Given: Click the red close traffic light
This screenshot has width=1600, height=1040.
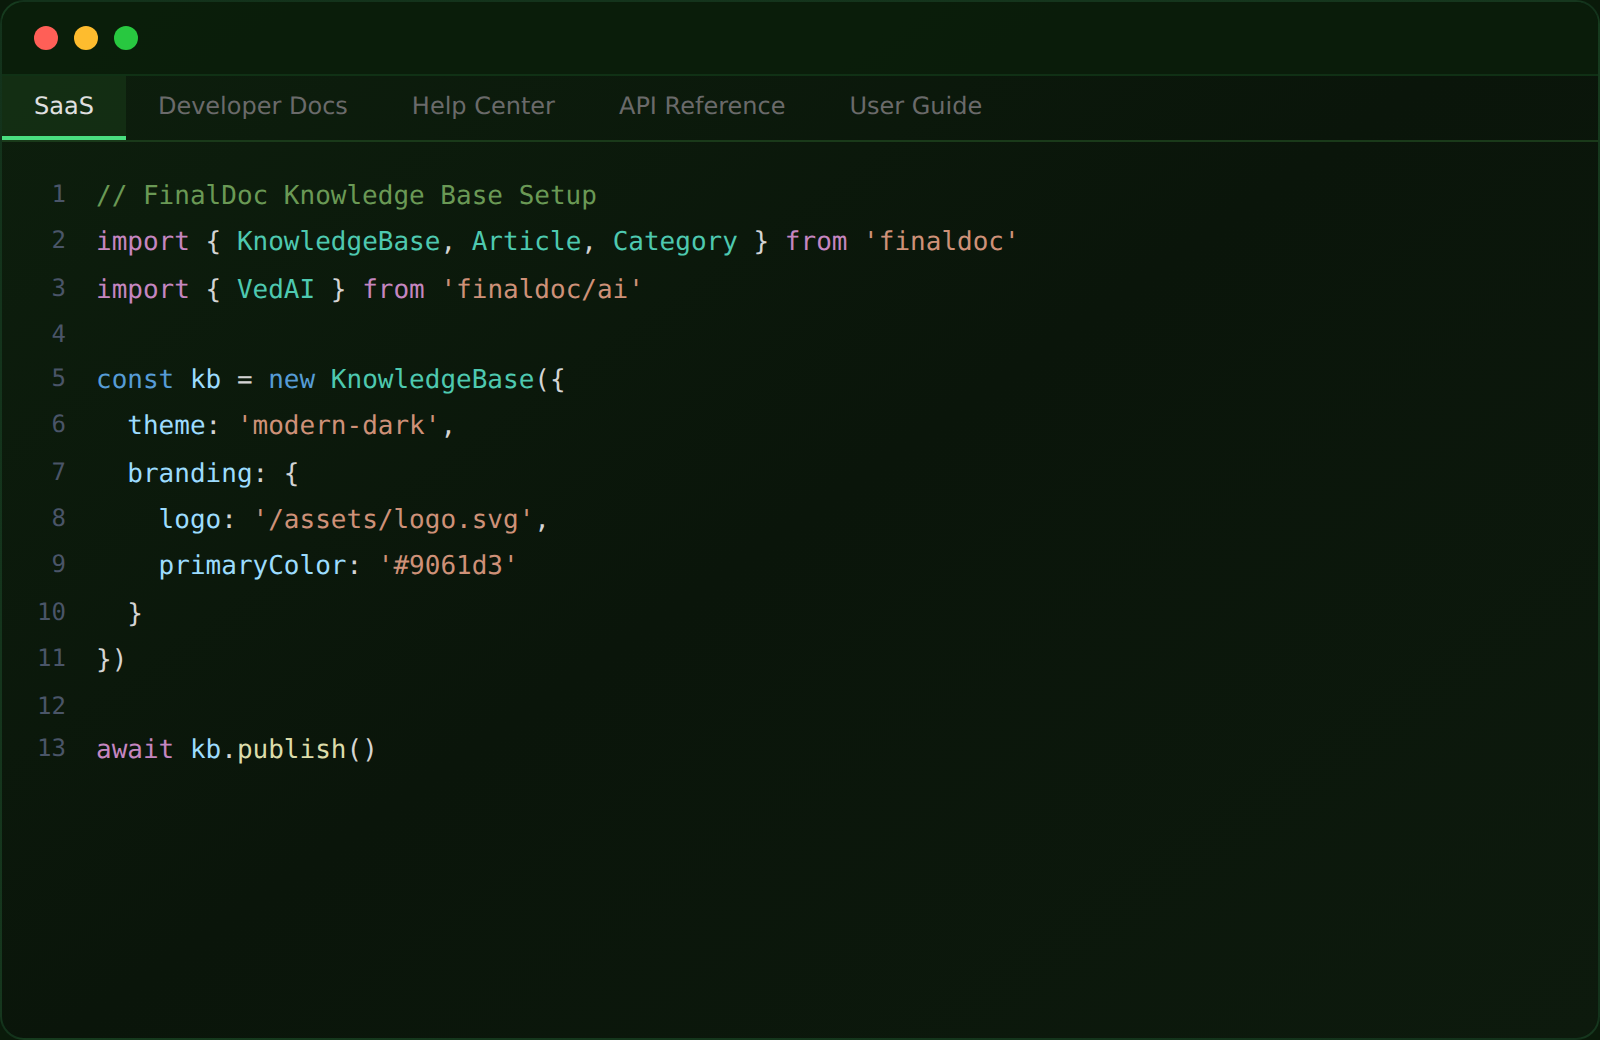Looking at the screenshot, I should (x=46, y=37).
